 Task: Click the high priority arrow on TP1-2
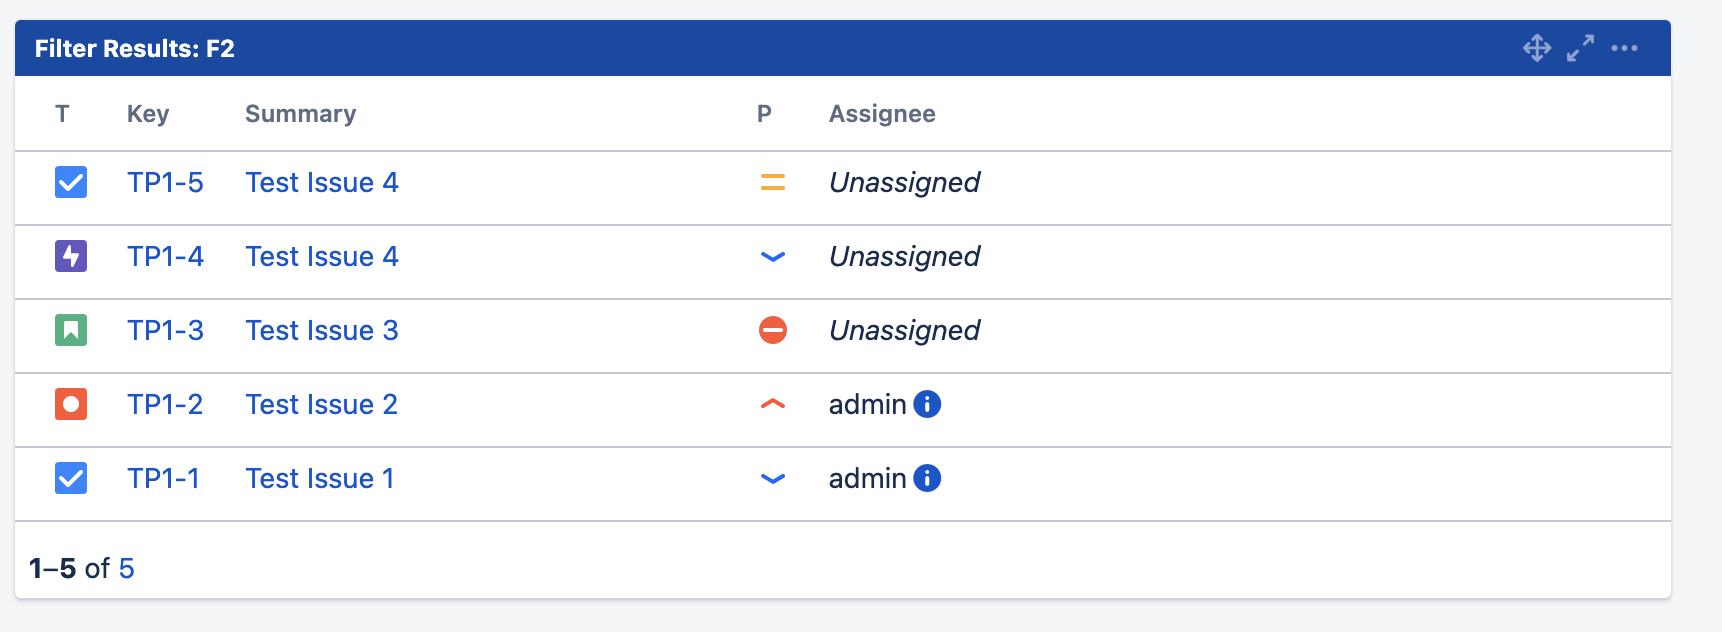pyautogui.click(x=772, y=404)
